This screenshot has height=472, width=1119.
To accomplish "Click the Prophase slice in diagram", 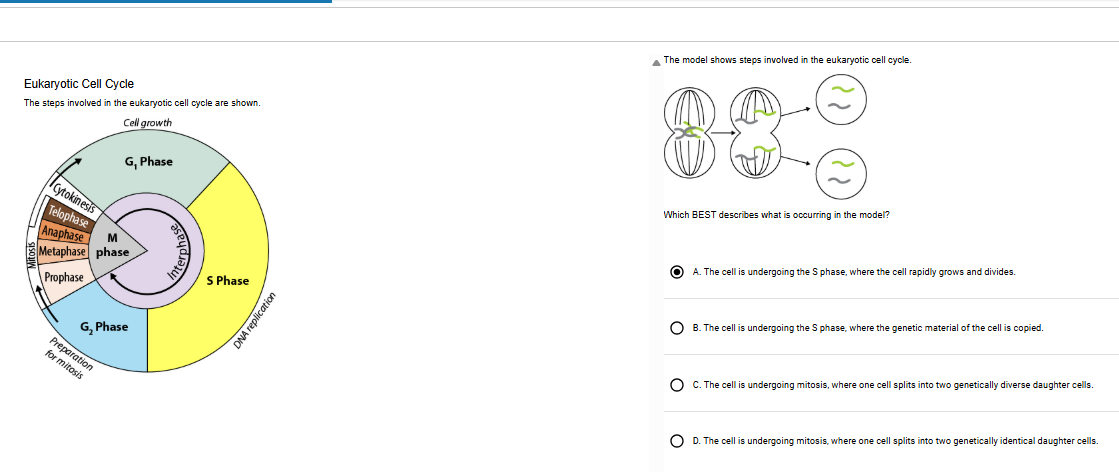I will [x=63, y=278].
